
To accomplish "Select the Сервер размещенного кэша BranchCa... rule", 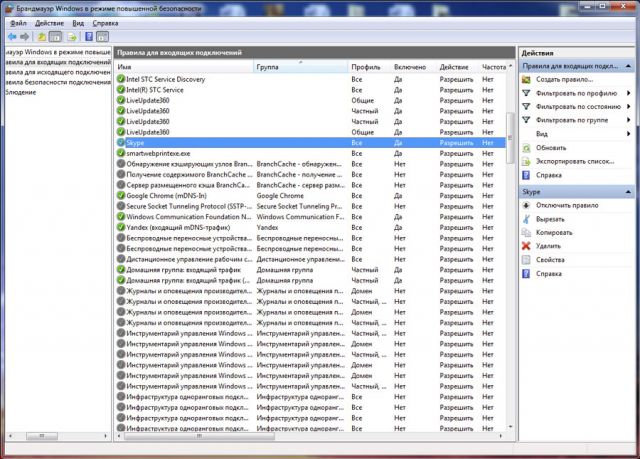I will (x=310, y=185).
